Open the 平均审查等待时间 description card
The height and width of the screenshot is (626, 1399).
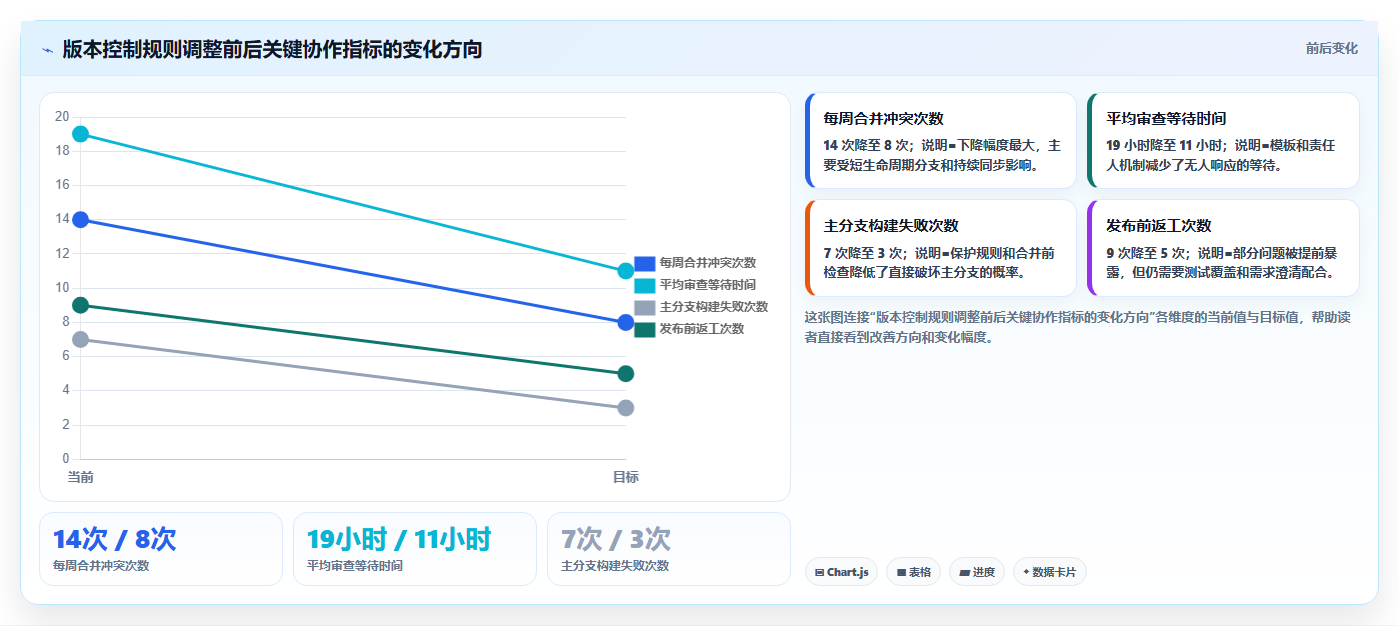1223,141
